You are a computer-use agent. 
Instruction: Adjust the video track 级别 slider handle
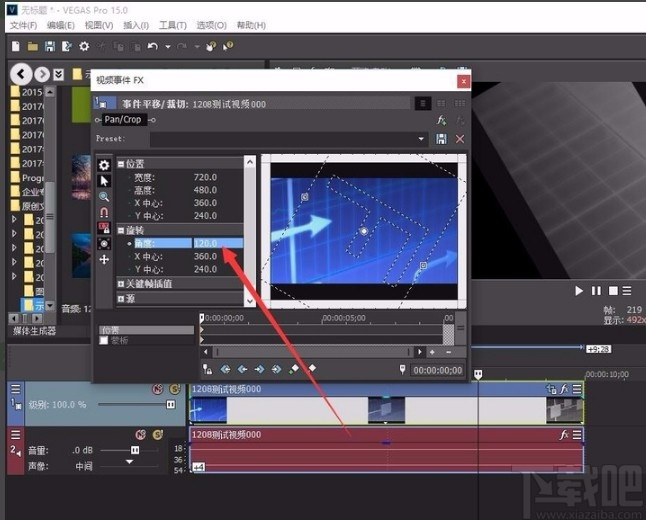pos(171,405)
